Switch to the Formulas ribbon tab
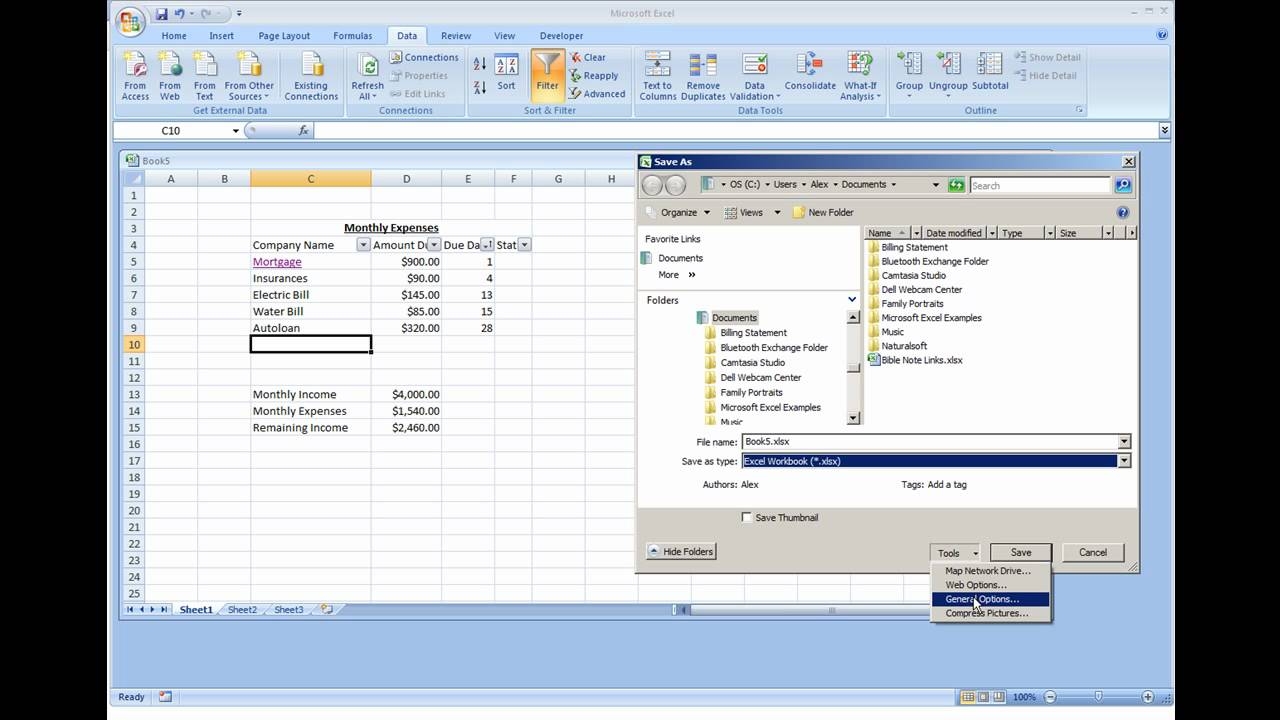1280x720 pixels. point(352,35)
